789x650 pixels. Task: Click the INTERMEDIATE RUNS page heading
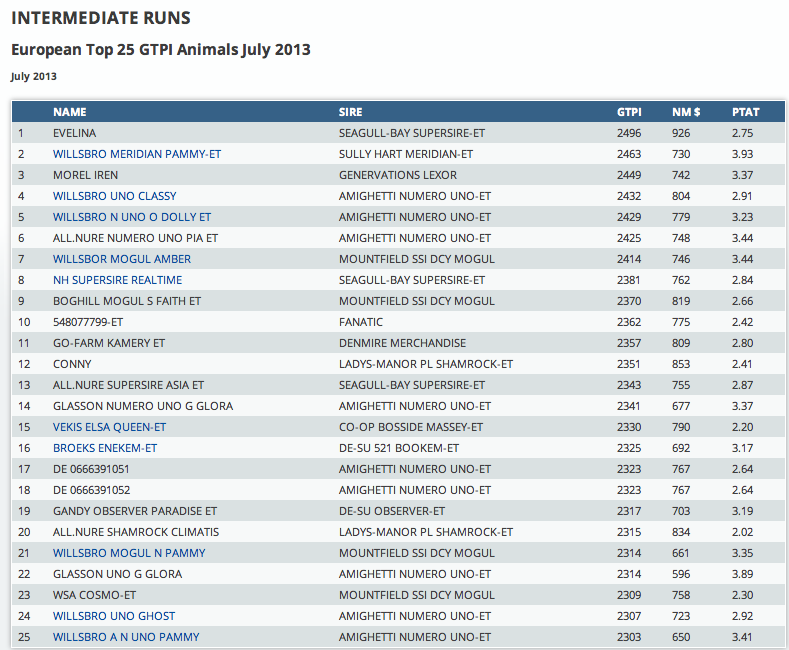click(x=100, y=18)
